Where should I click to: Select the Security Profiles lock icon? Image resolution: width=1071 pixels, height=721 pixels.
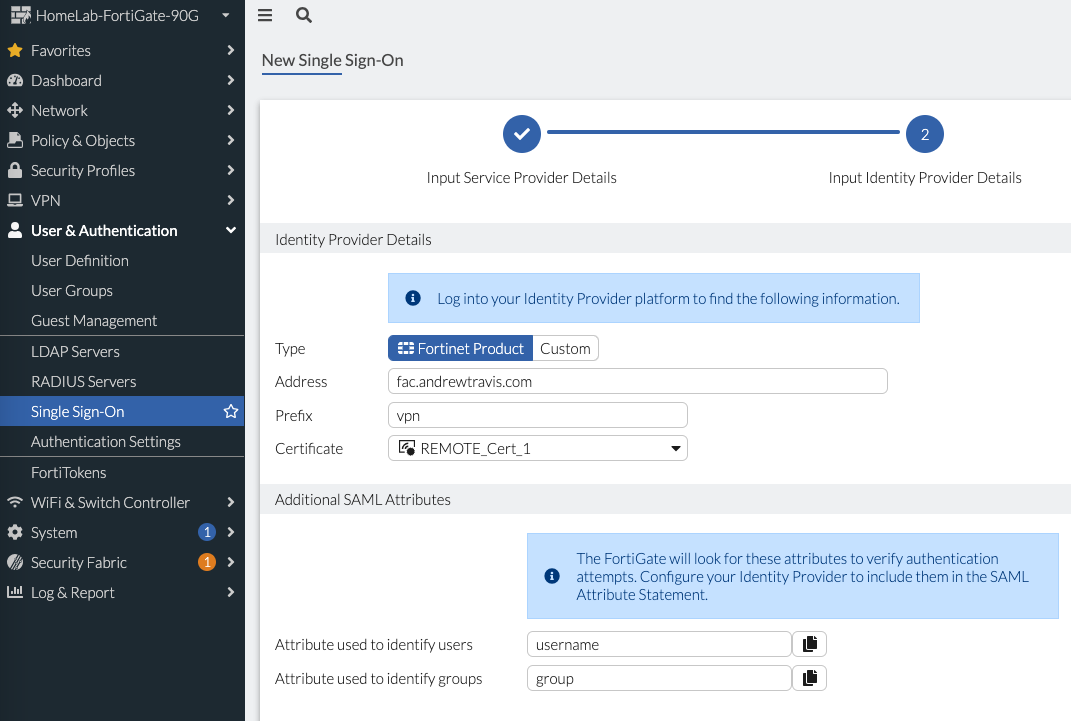point(14,170)
